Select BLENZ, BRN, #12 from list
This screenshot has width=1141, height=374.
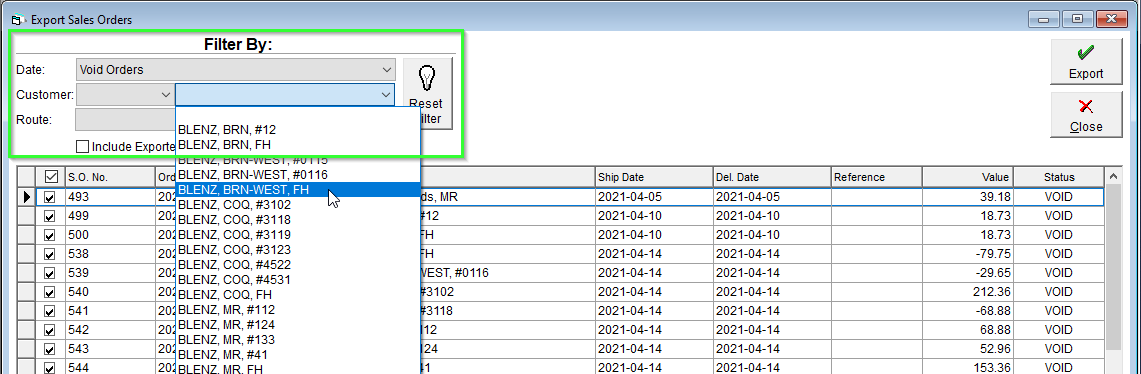point(298,130)
